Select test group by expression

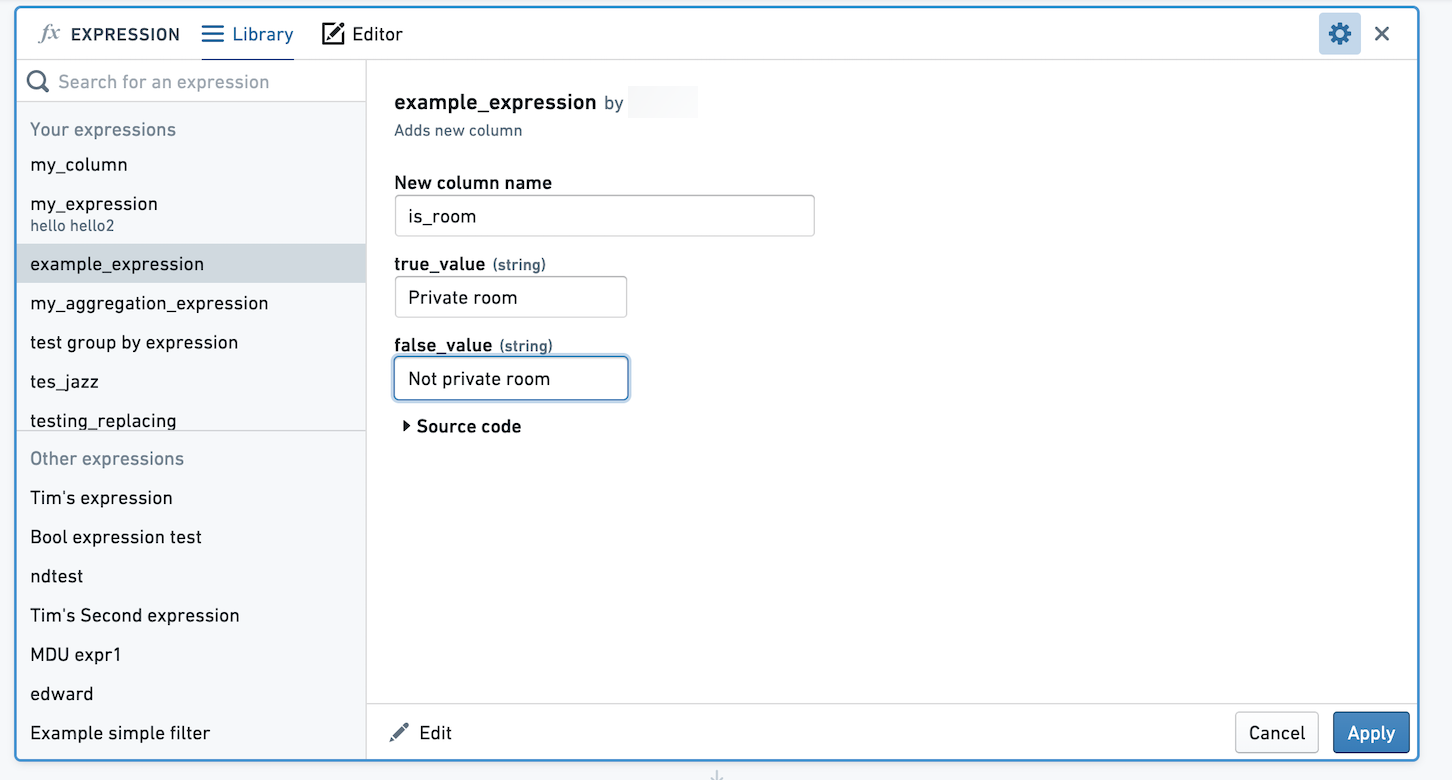pos(191,342)
